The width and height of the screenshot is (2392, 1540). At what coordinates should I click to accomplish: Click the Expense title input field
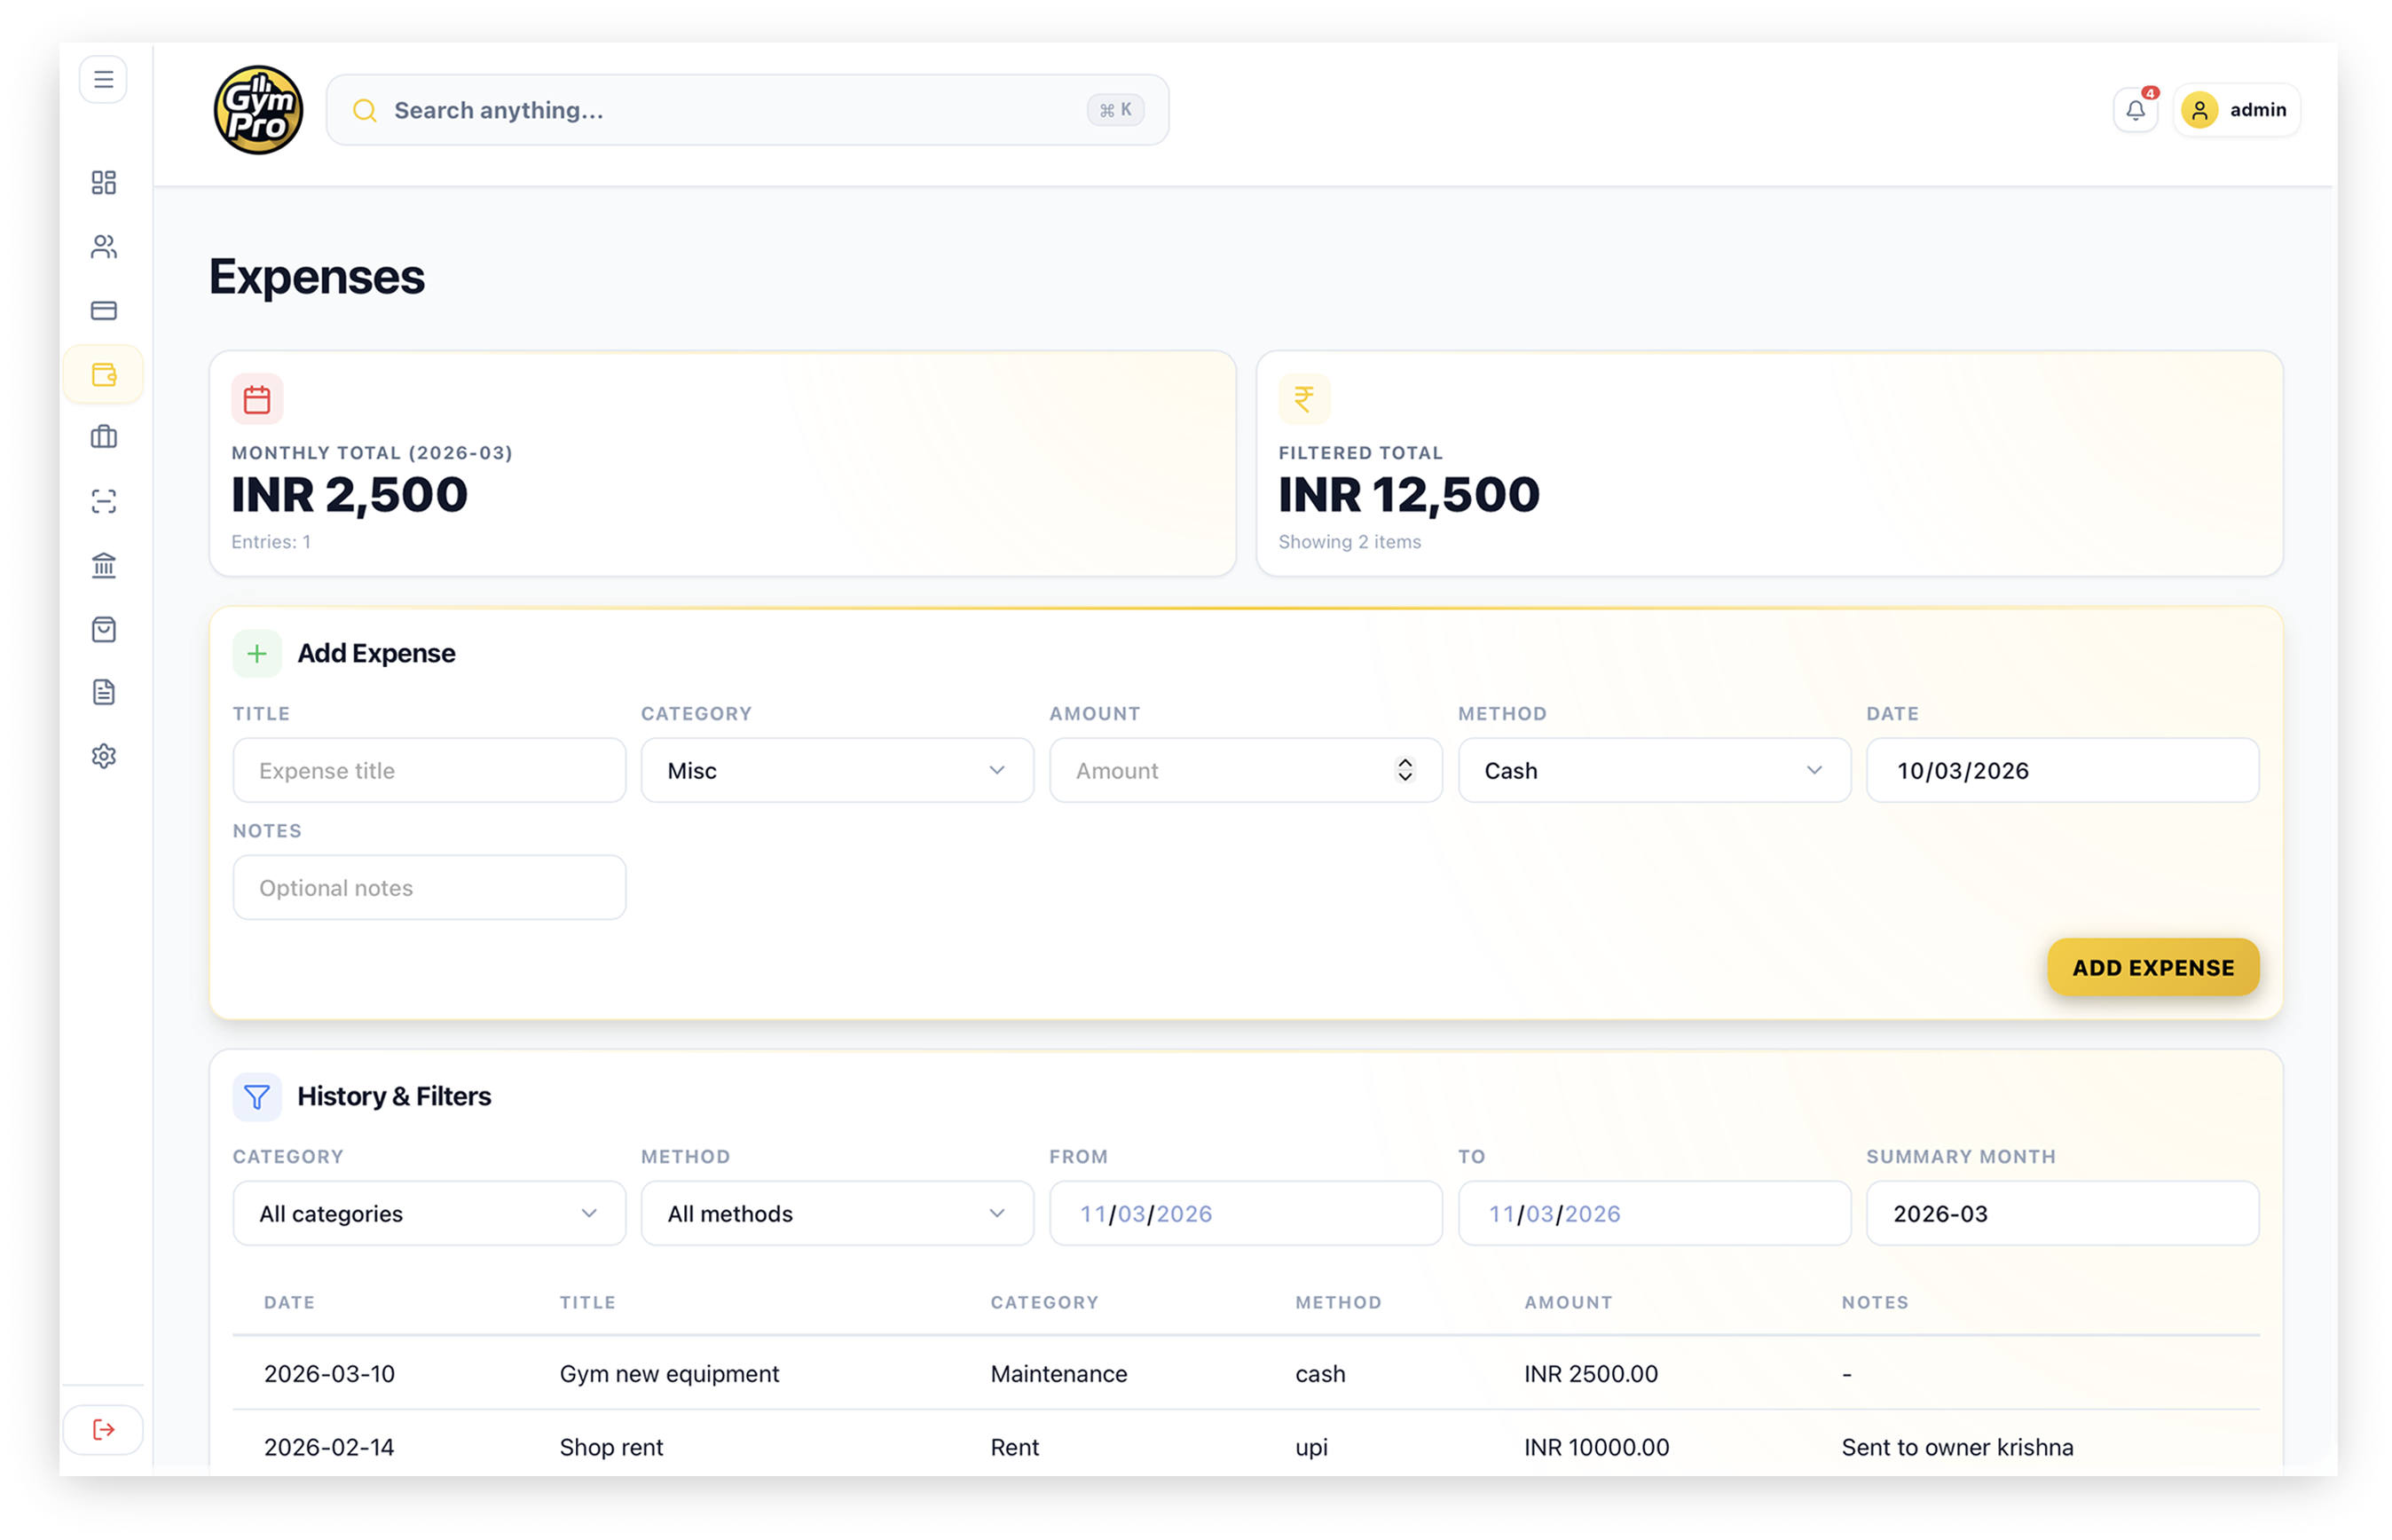pos(428,770)
